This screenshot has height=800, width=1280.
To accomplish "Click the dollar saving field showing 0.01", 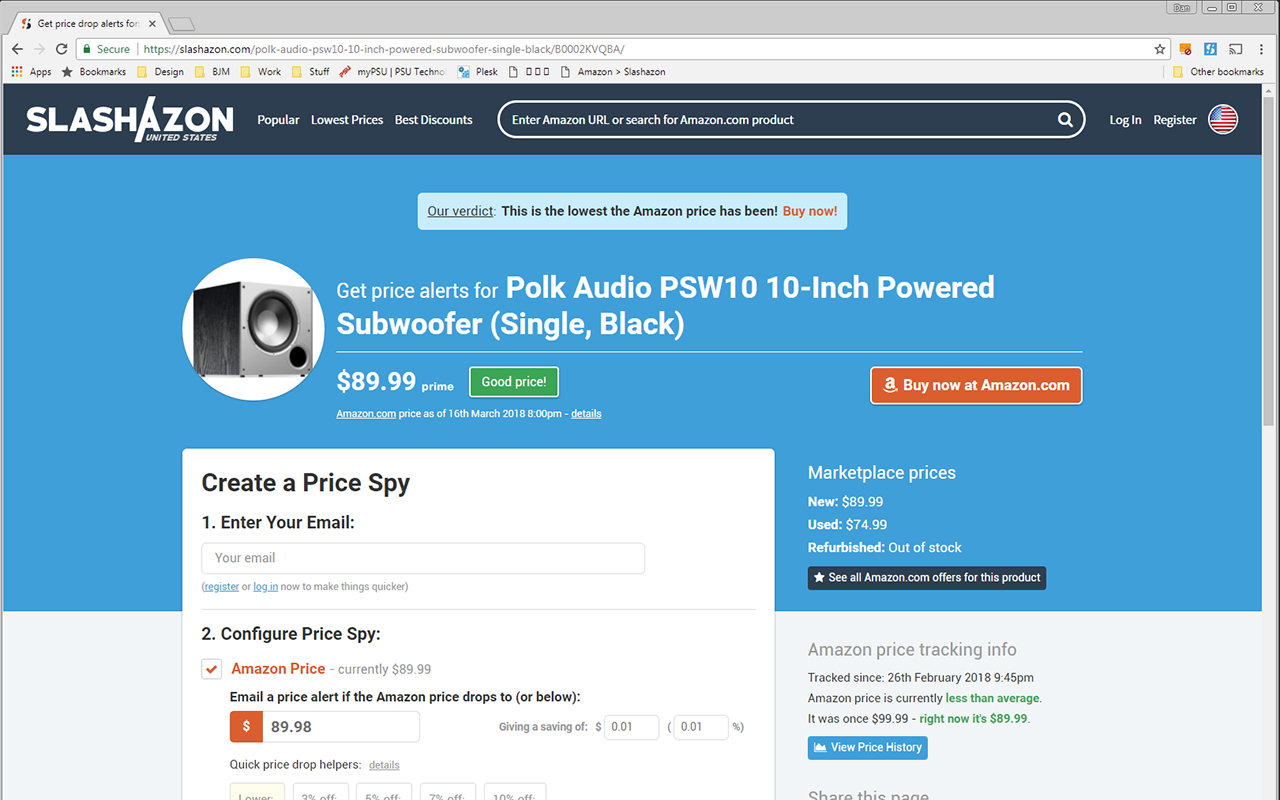I will (x=631, y=727).
